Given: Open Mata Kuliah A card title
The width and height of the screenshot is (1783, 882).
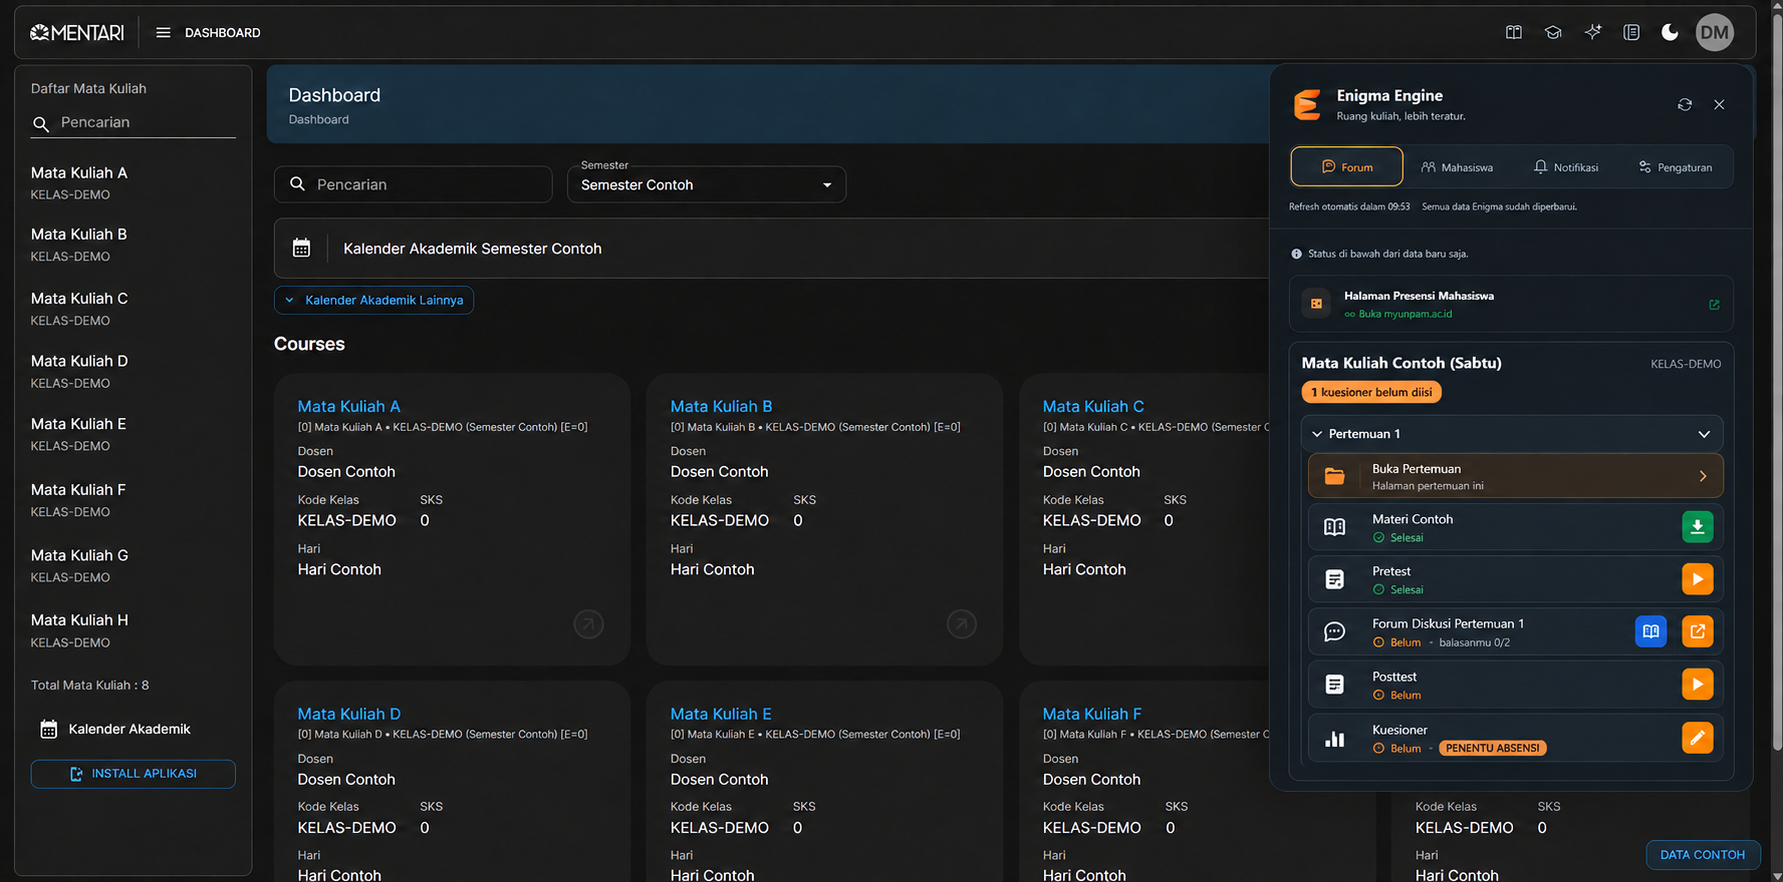Looking at the screenshot, I should (349, 407).
